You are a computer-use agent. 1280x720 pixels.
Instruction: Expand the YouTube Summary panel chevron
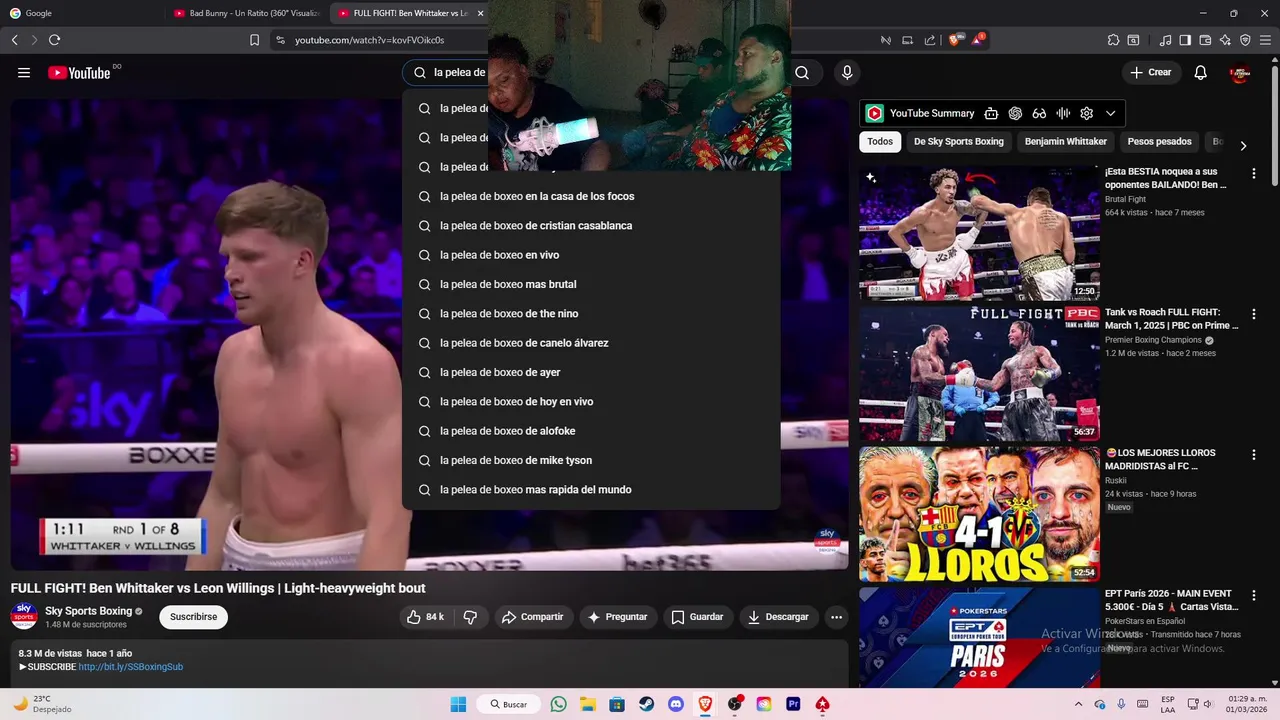click(1110, 114)
